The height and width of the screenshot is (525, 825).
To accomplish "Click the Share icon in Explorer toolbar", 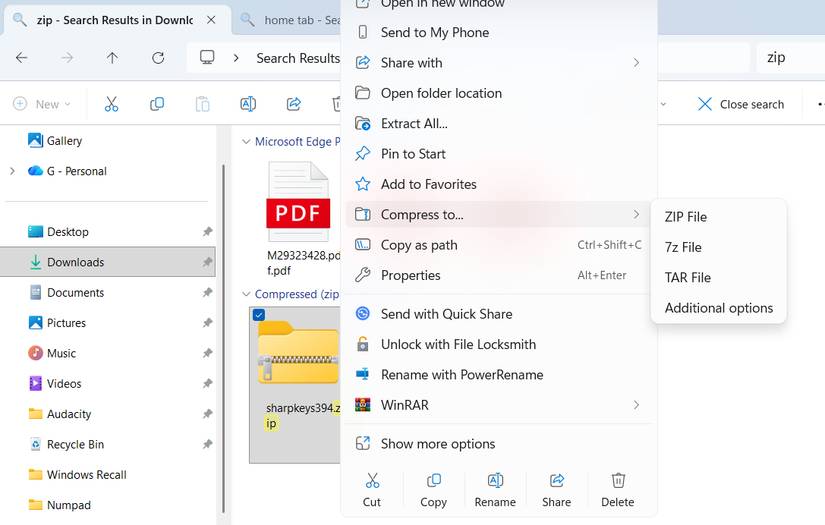I will pos(294,104).
